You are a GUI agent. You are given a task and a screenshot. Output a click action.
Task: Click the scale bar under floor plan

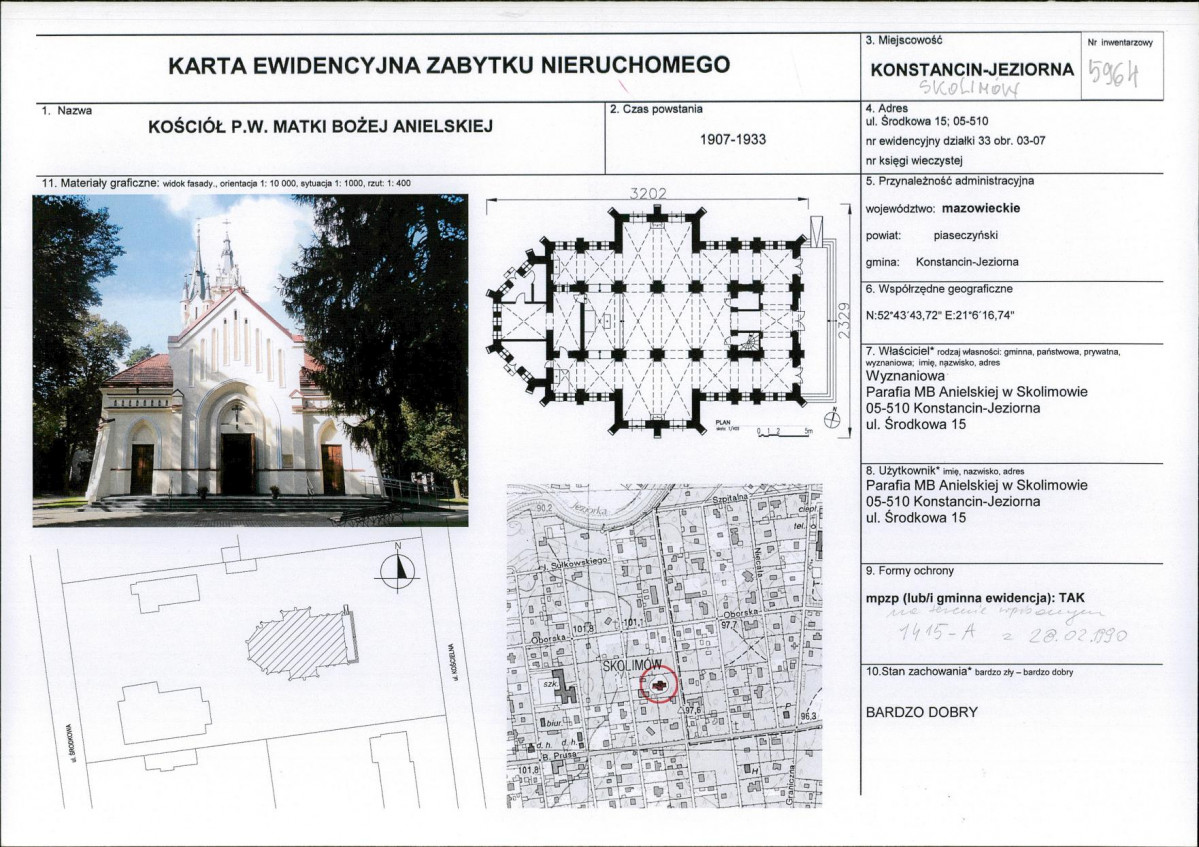tap(784, 433)
